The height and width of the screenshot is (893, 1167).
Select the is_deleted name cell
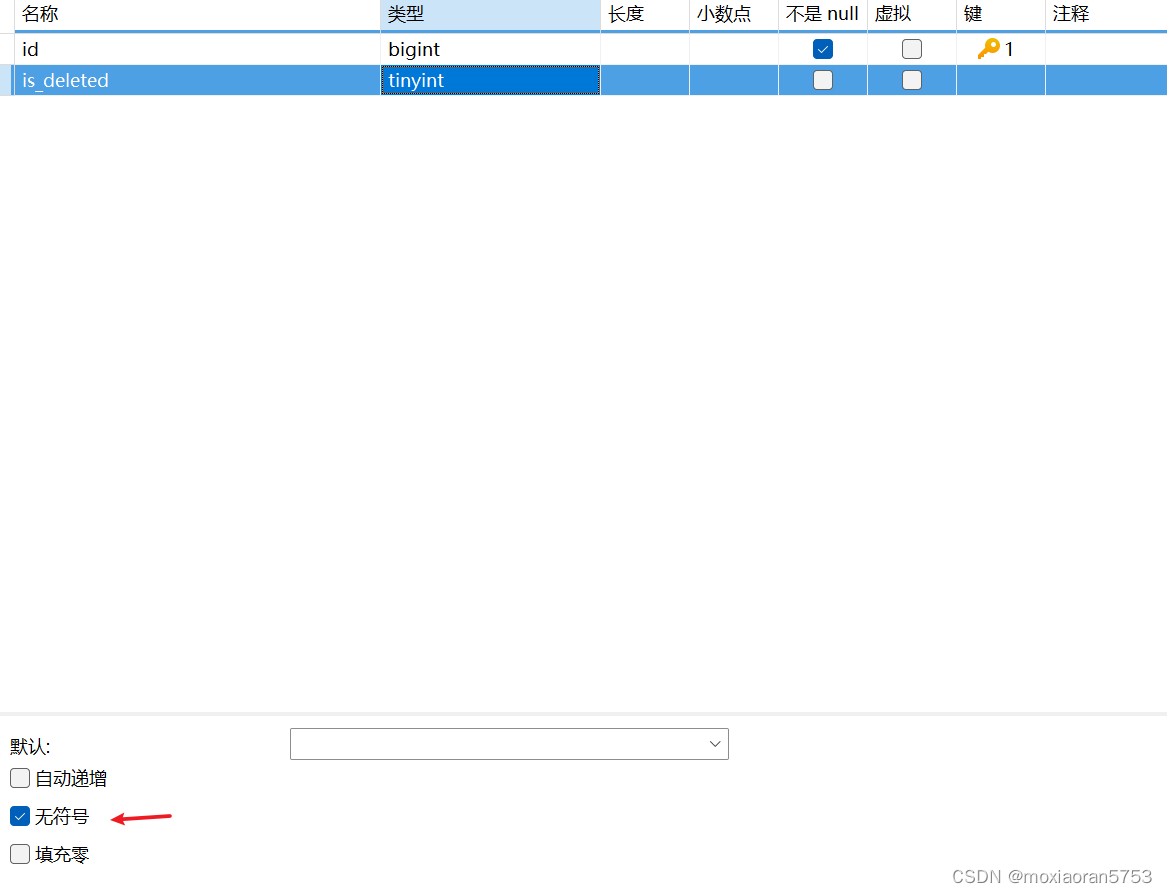click(197, 80)
